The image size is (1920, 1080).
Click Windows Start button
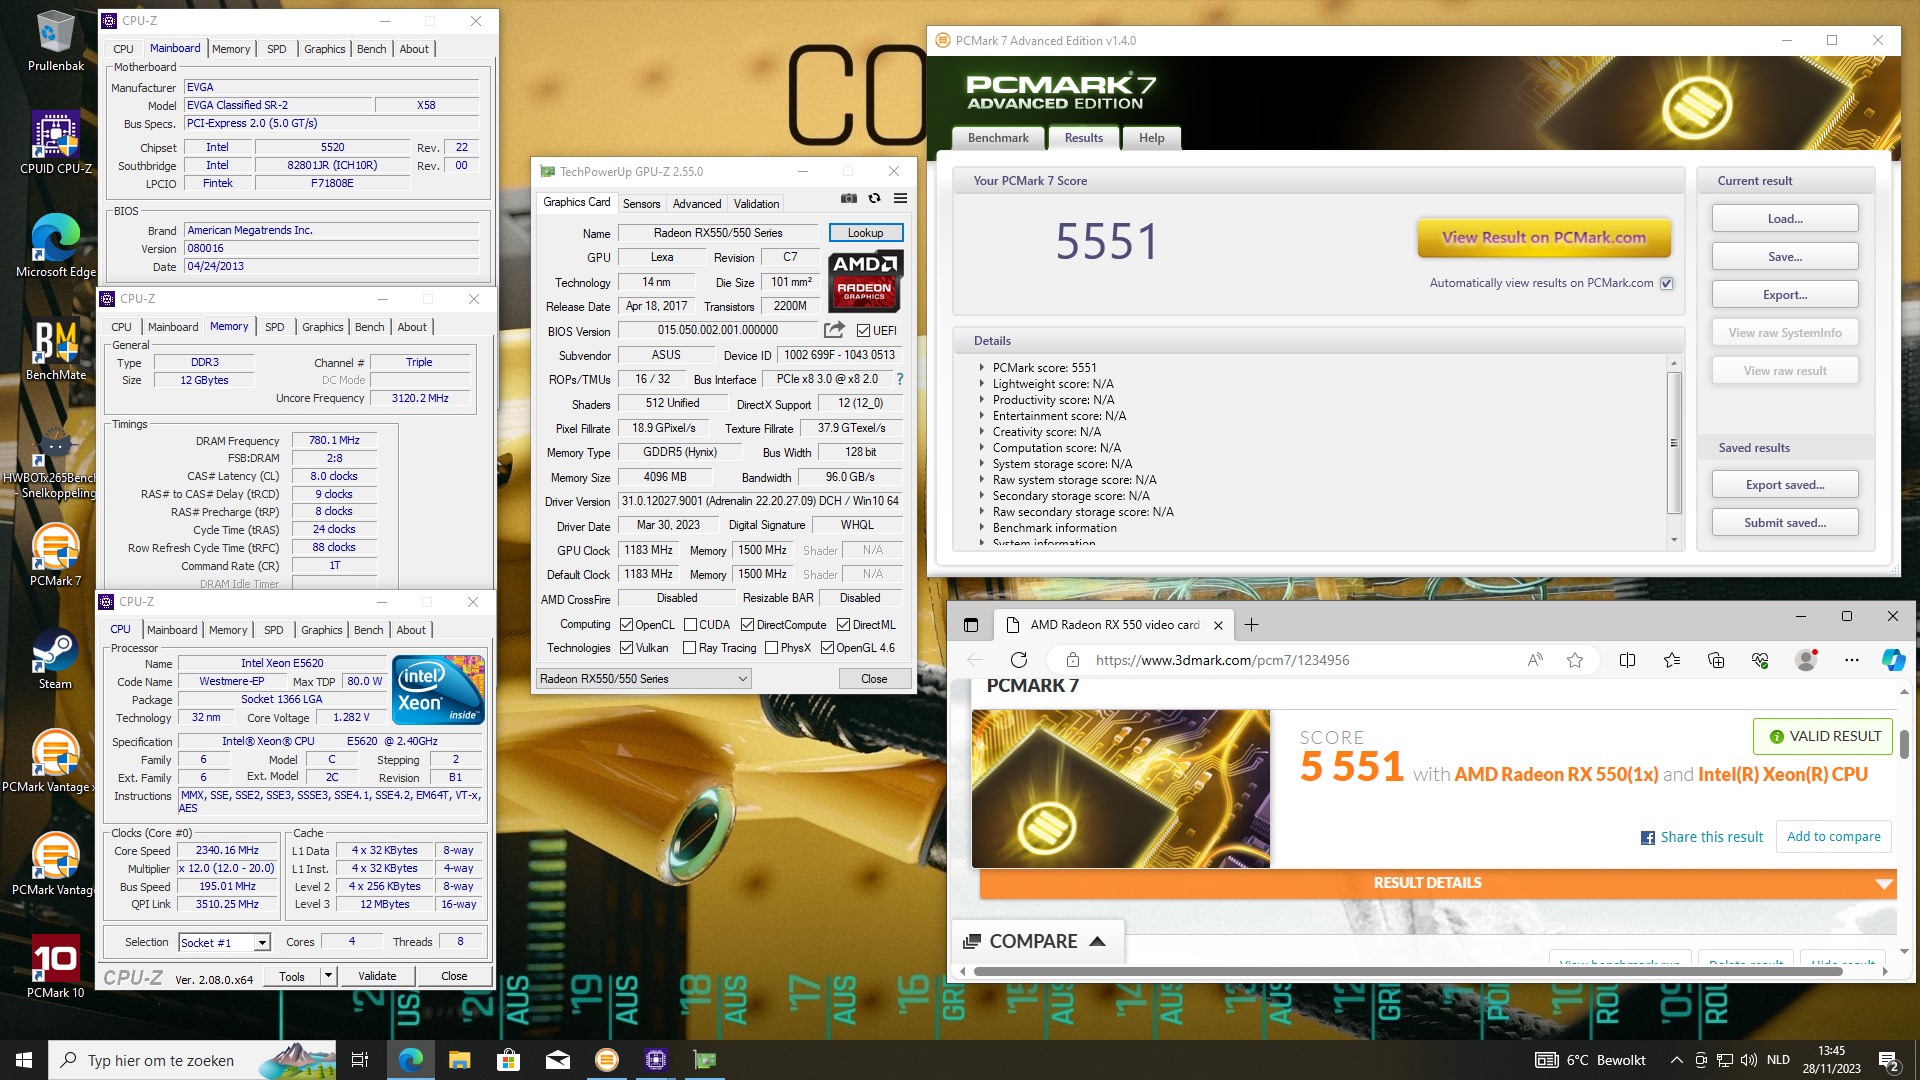[24, 1060]
